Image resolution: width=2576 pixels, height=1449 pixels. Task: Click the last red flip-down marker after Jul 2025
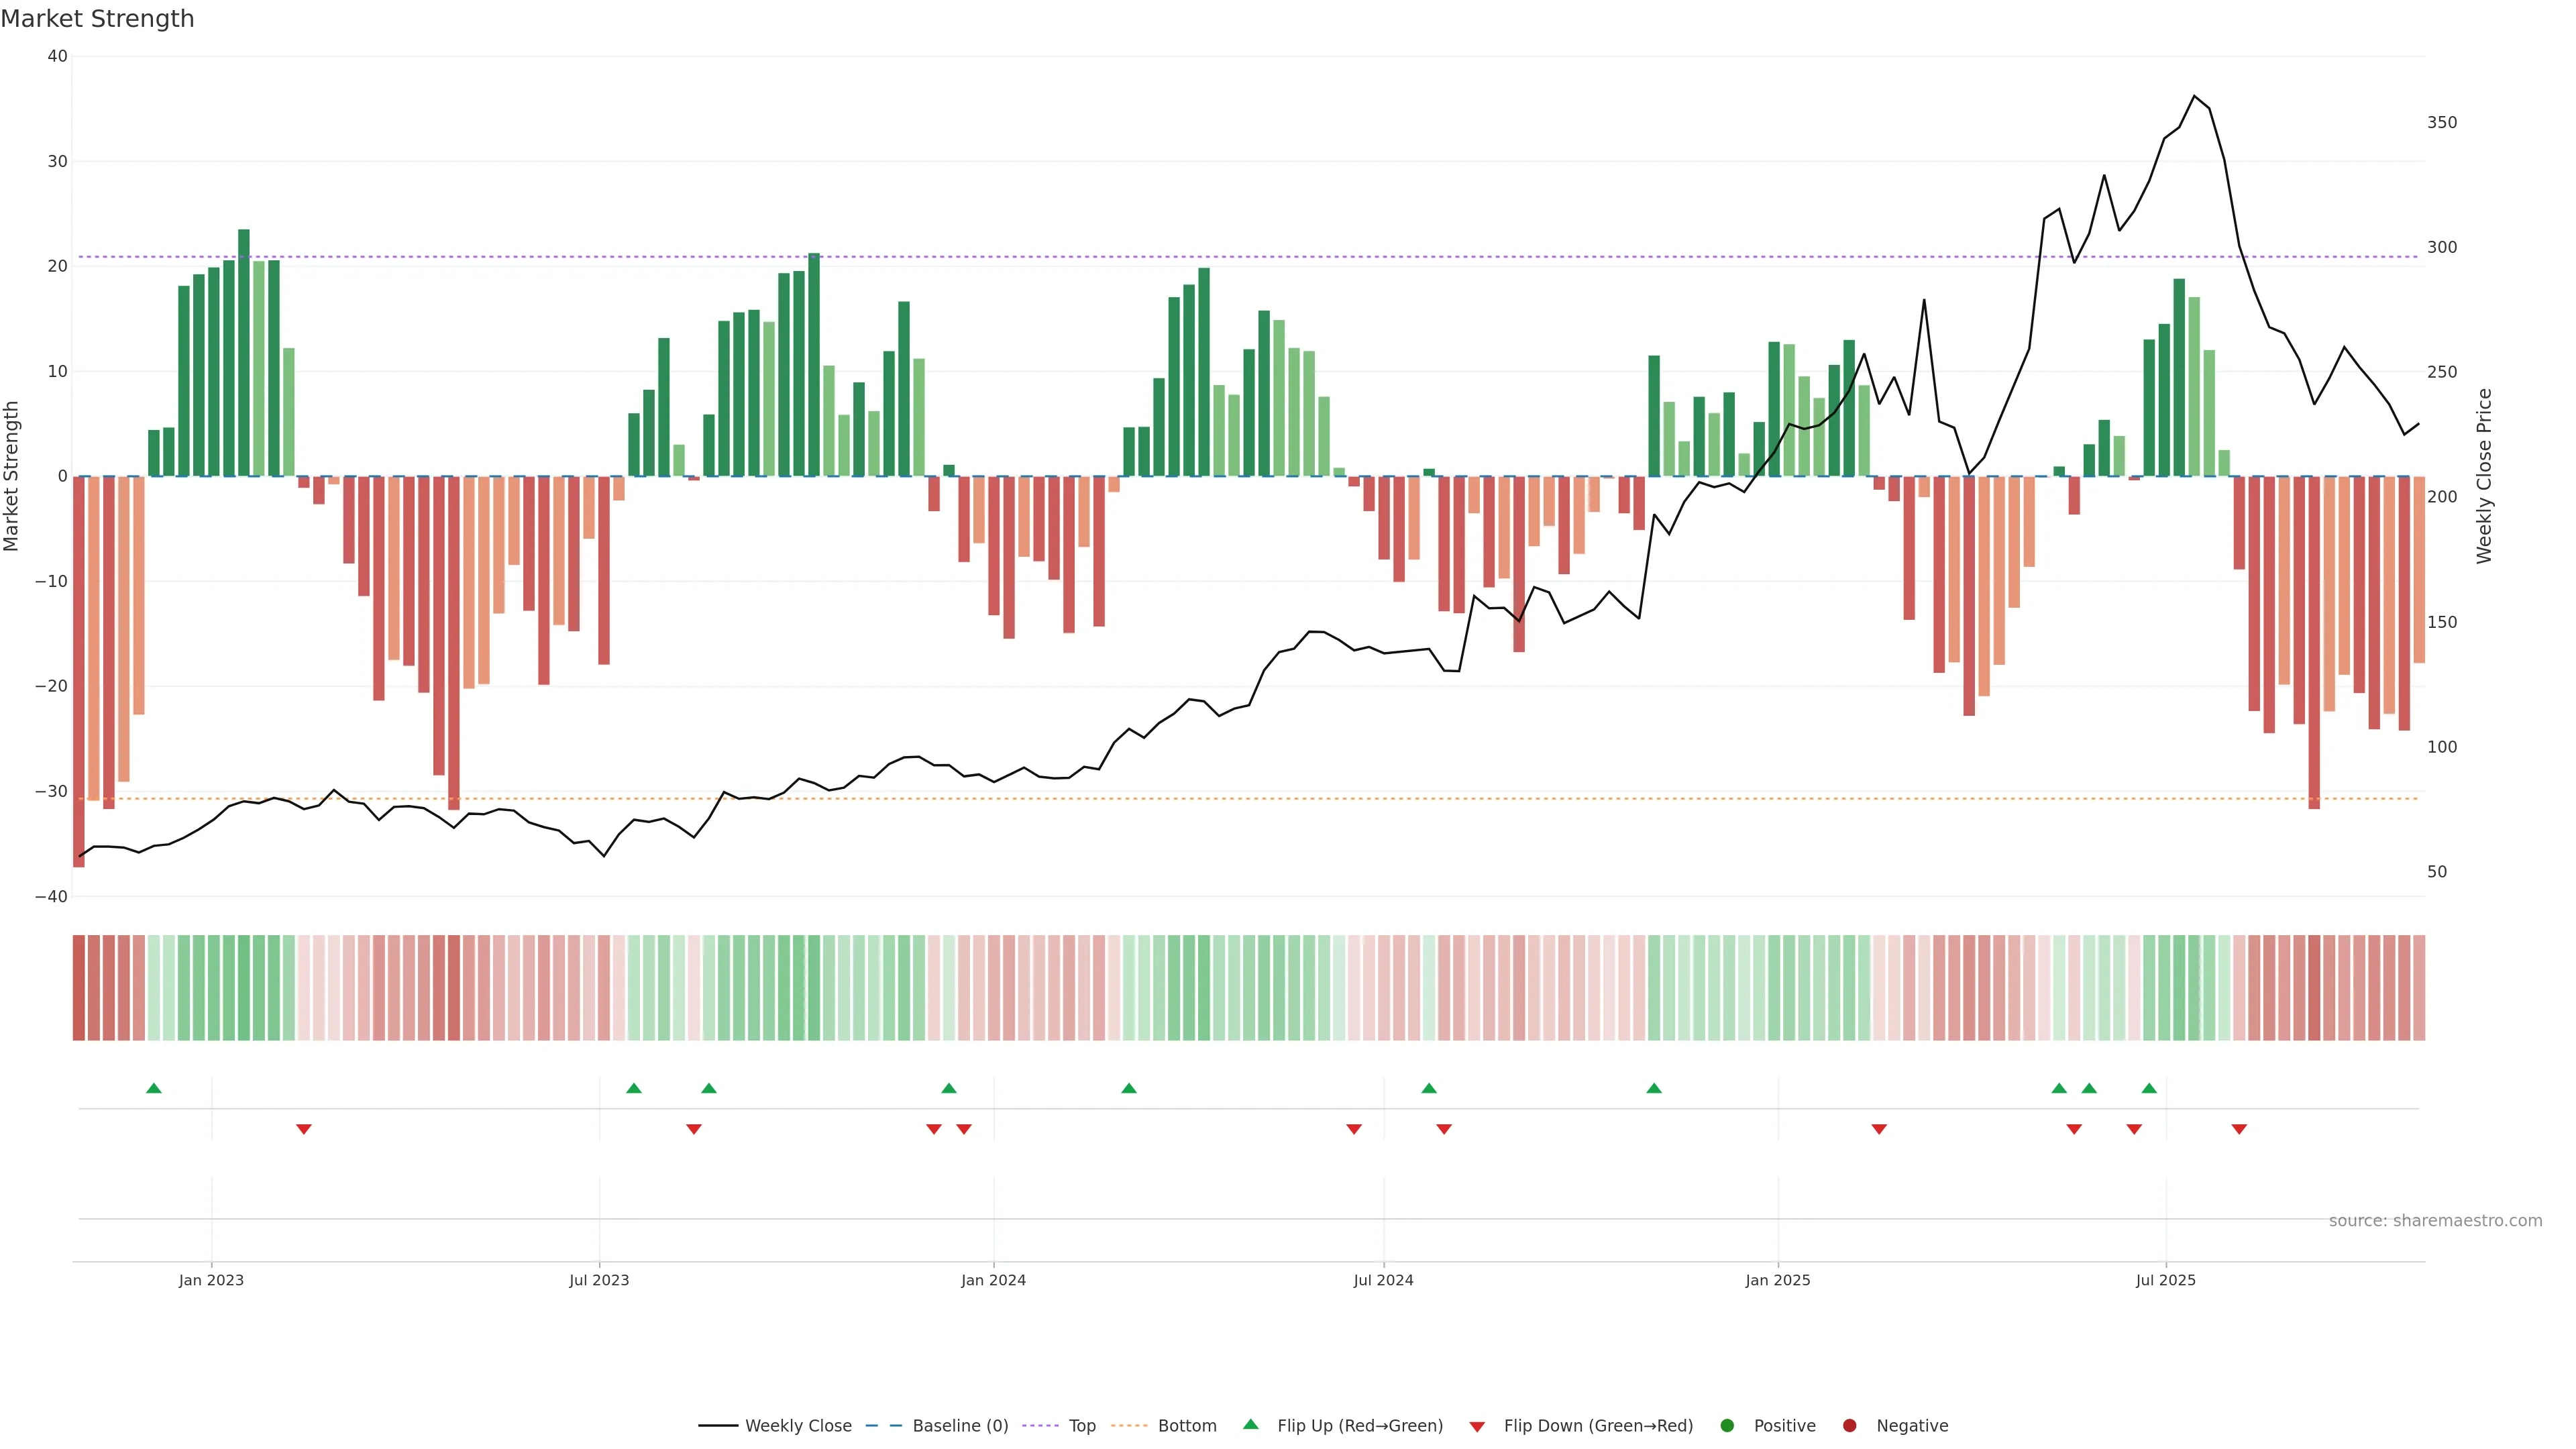click(x=2239, y=1129)
